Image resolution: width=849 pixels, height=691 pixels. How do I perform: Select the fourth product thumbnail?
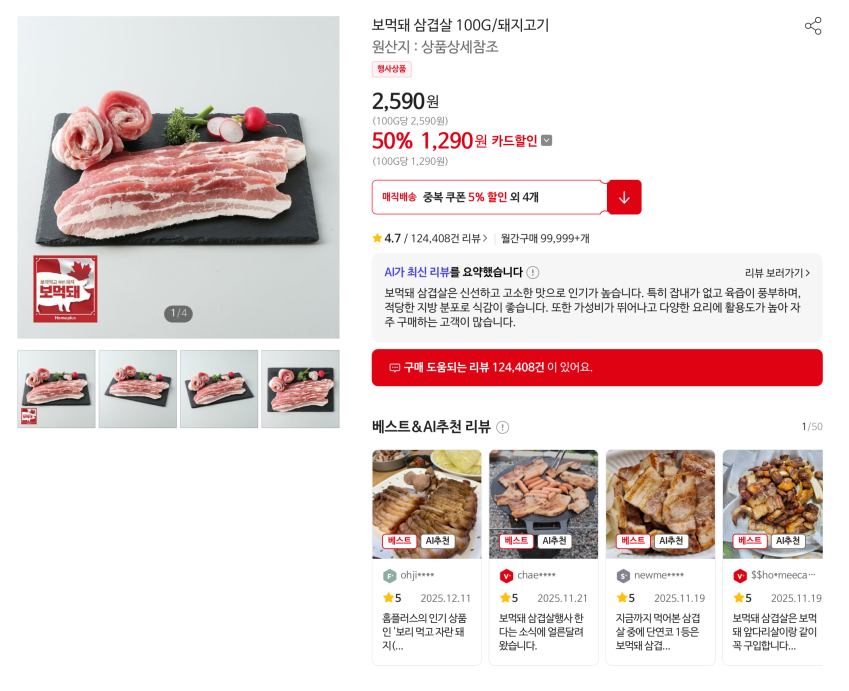coord(301,389)
